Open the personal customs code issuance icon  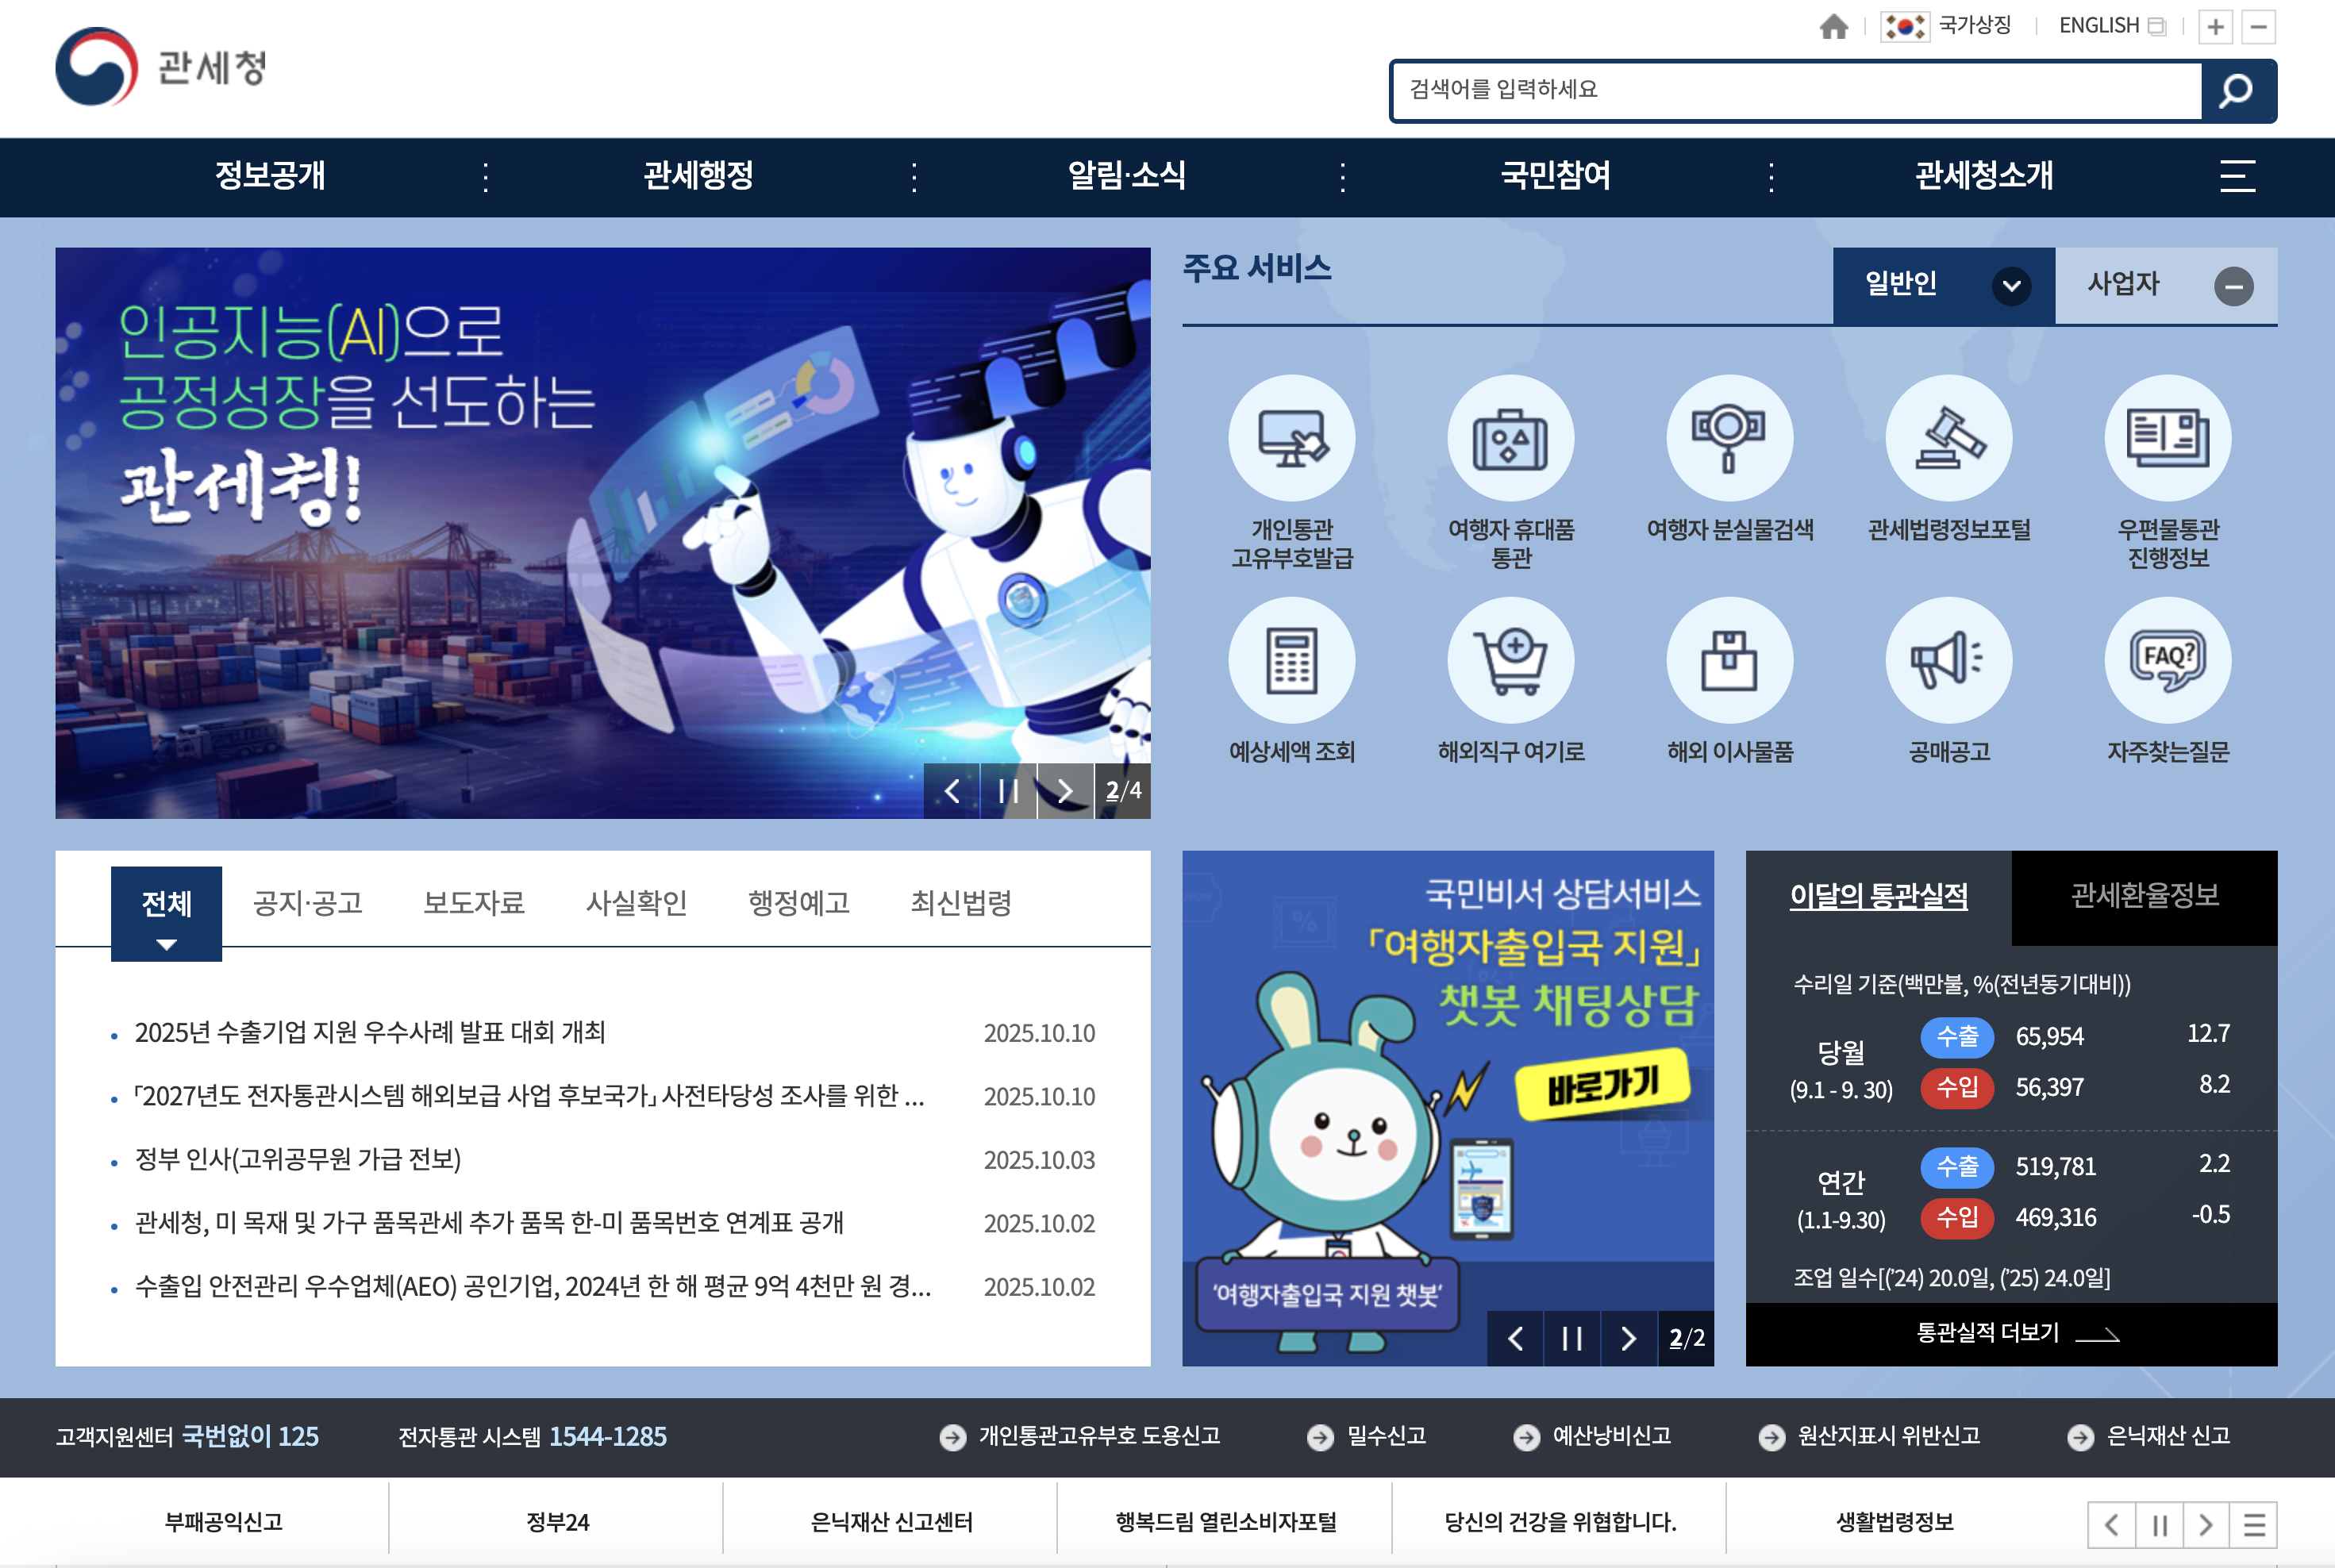pyautogui.click(x=1291, y=438)
